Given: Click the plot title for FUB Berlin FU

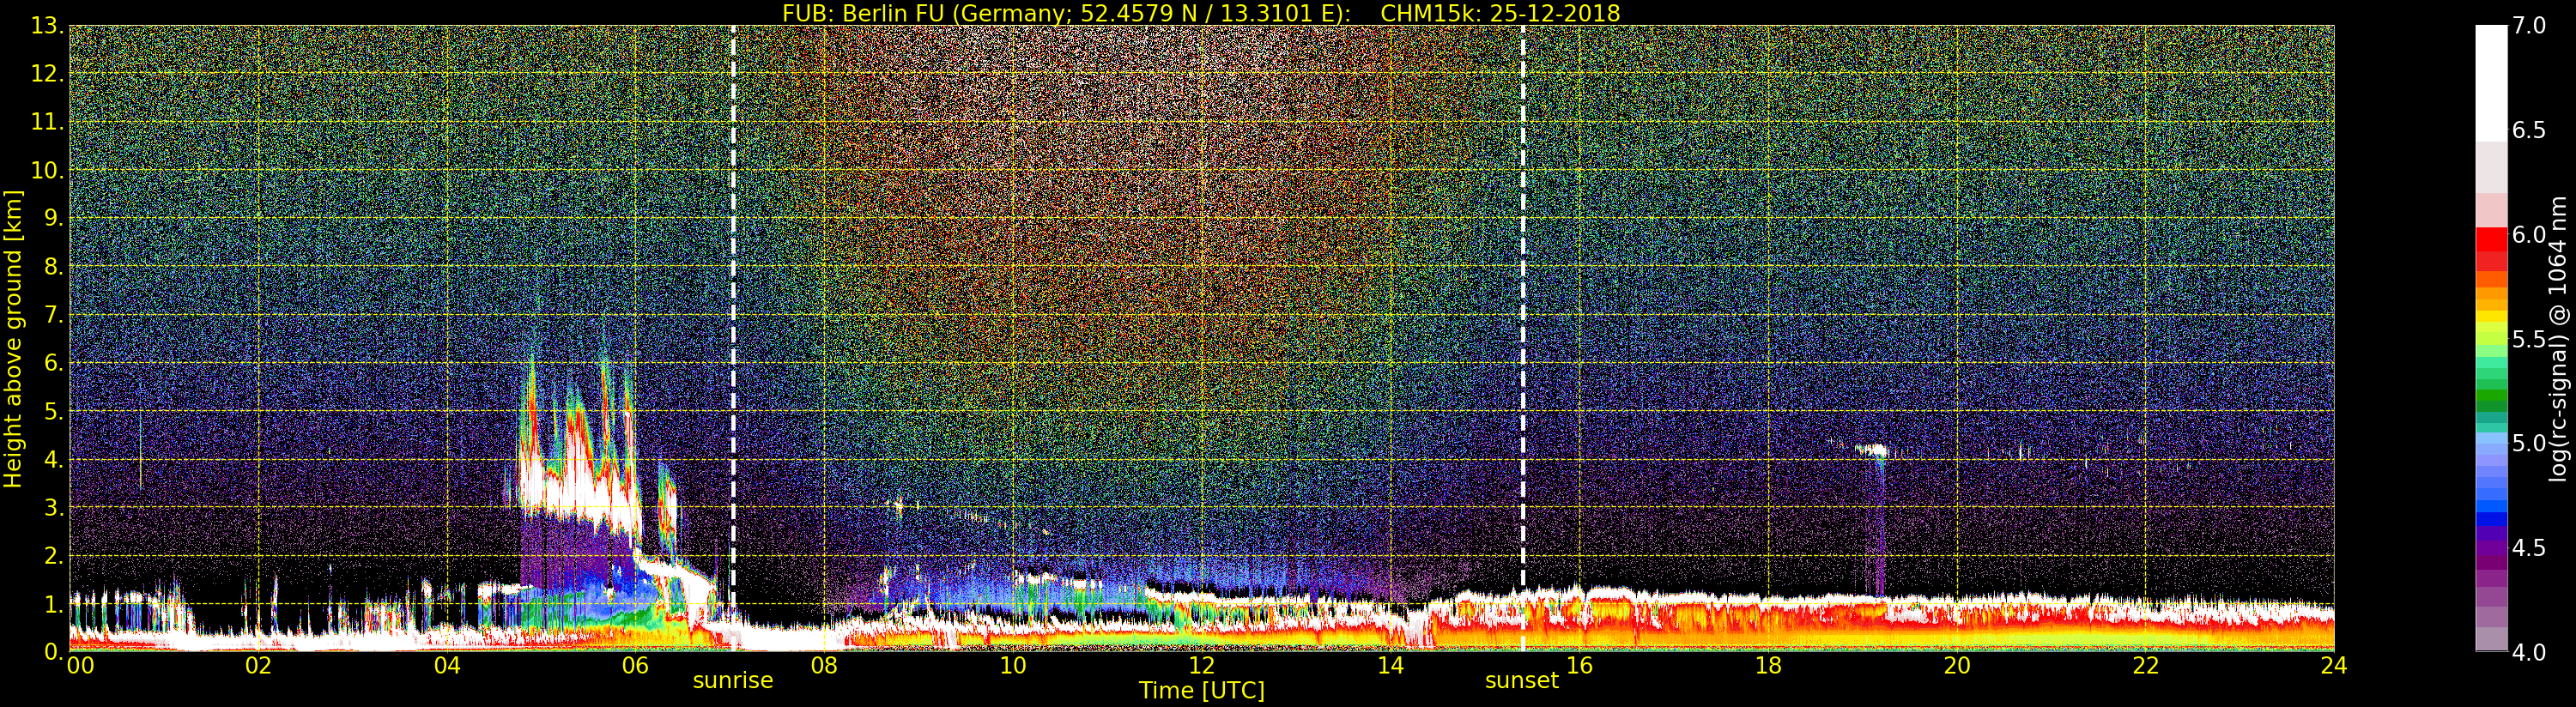Looking at the screenshot, I should [x=1201, y=13].
